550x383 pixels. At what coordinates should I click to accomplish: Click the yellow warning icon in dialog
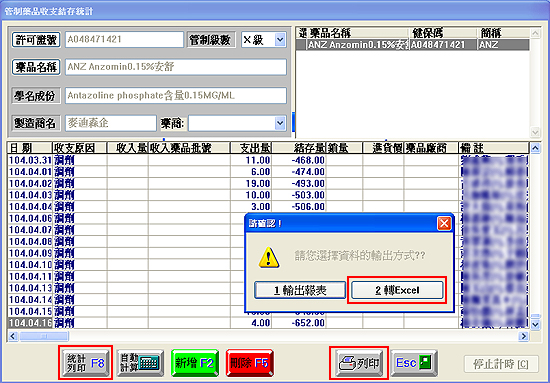click(269, 257)
